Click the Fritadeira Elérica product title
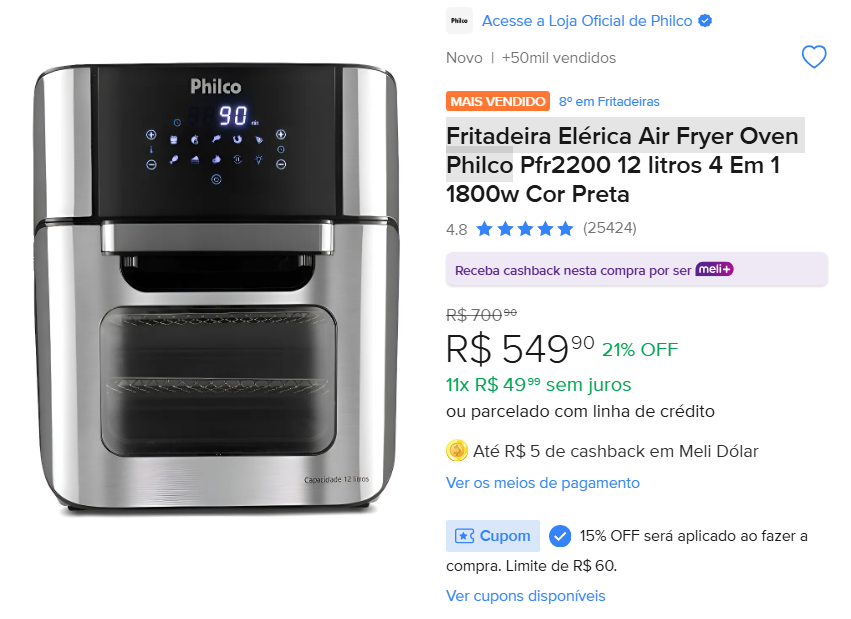 [623, 164]
